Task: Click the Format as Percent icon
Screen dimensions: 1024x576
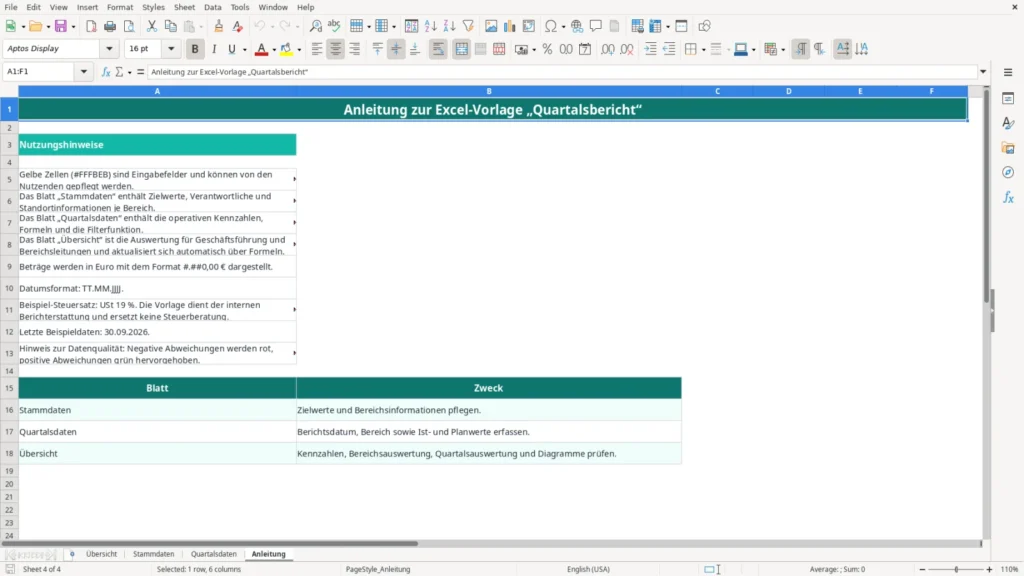Action: (x=547, y=49)
